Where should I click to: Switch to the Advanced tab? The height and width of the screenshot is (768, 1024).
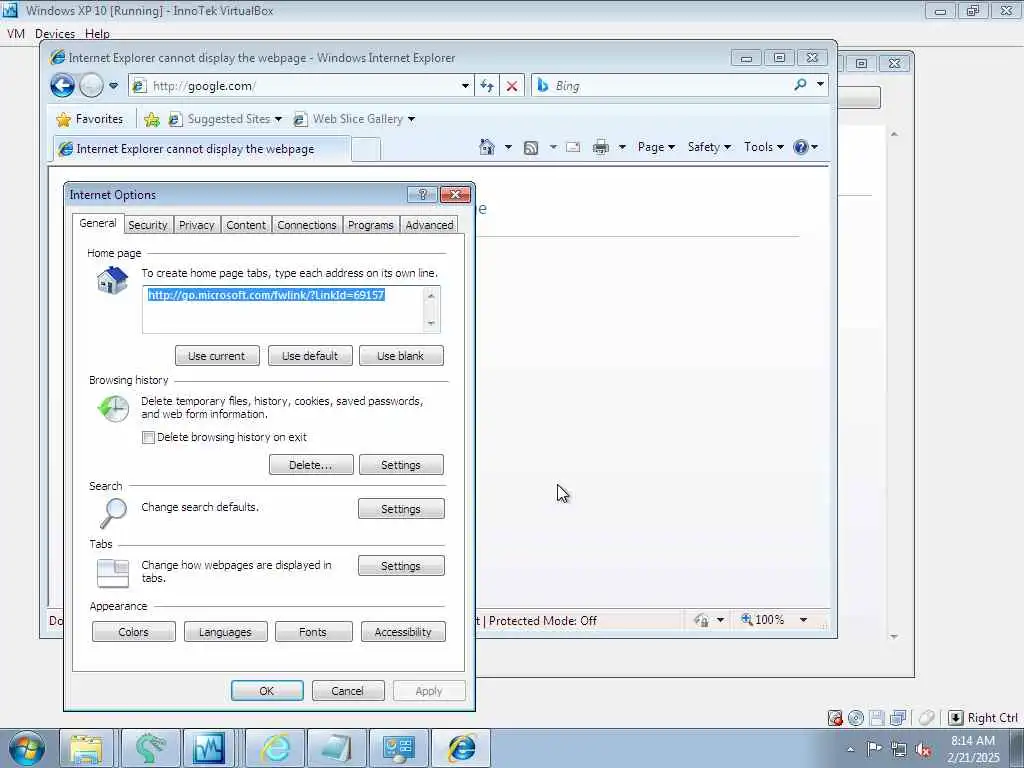[429, 225]
